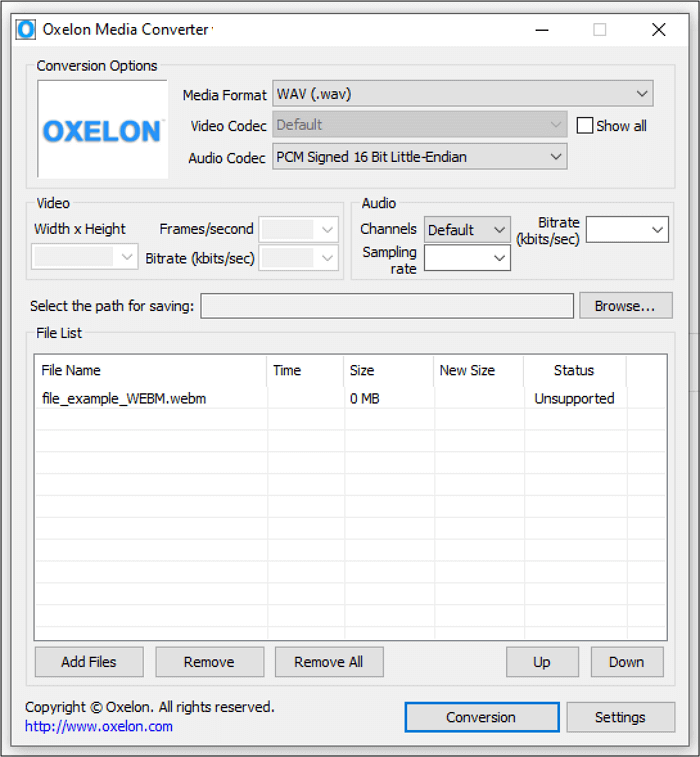Screen dimensions: 700x757
Task: Open the Width x Height dropdown
Action: pos(84,257)
